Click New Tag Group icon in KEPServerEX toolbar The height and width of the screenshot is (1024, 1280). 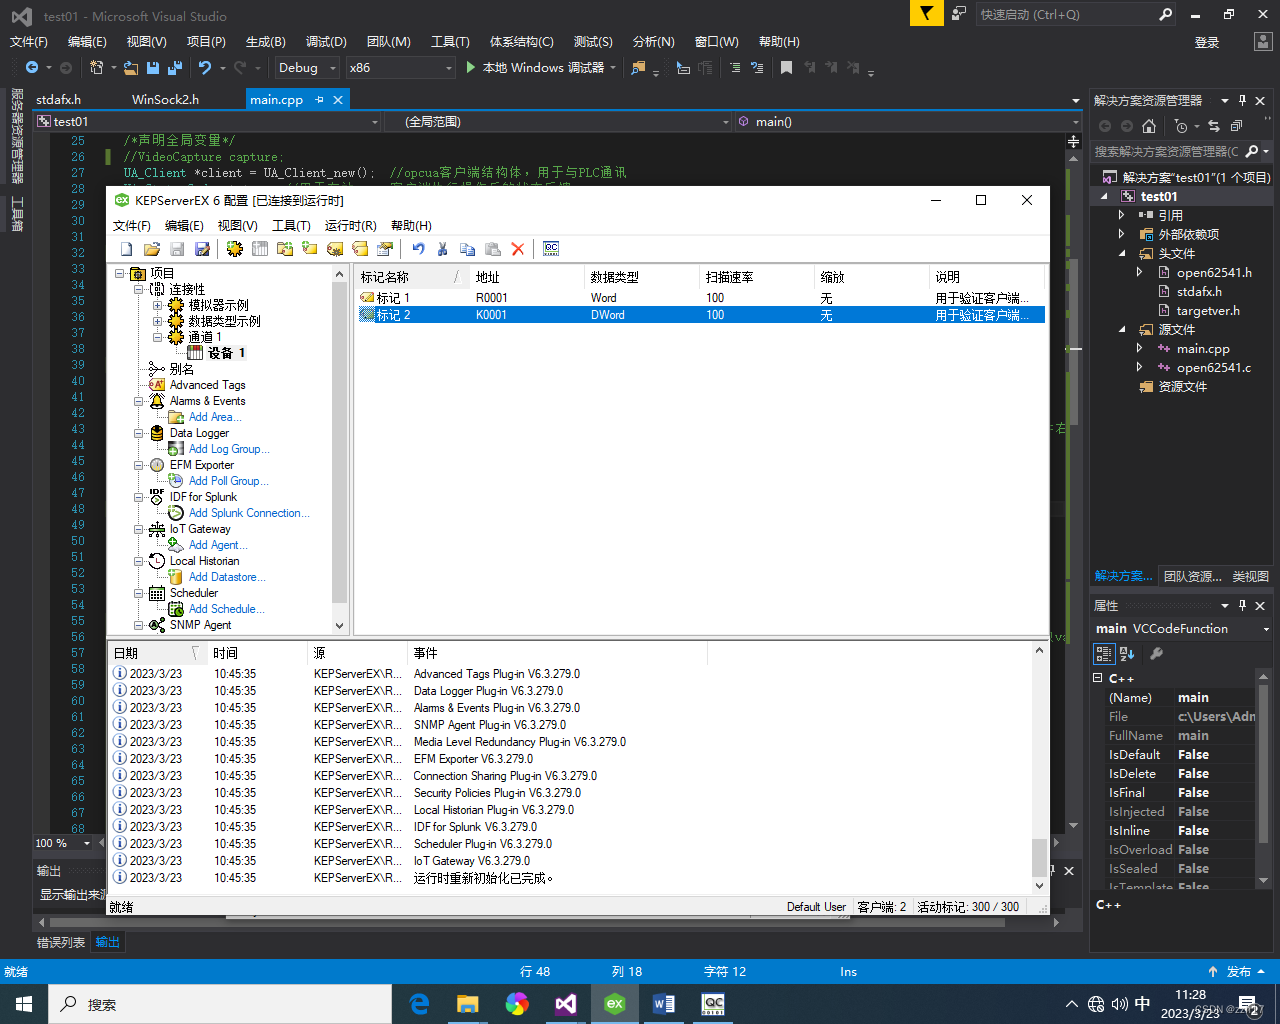pyautogui.click(x=285, y=249)
